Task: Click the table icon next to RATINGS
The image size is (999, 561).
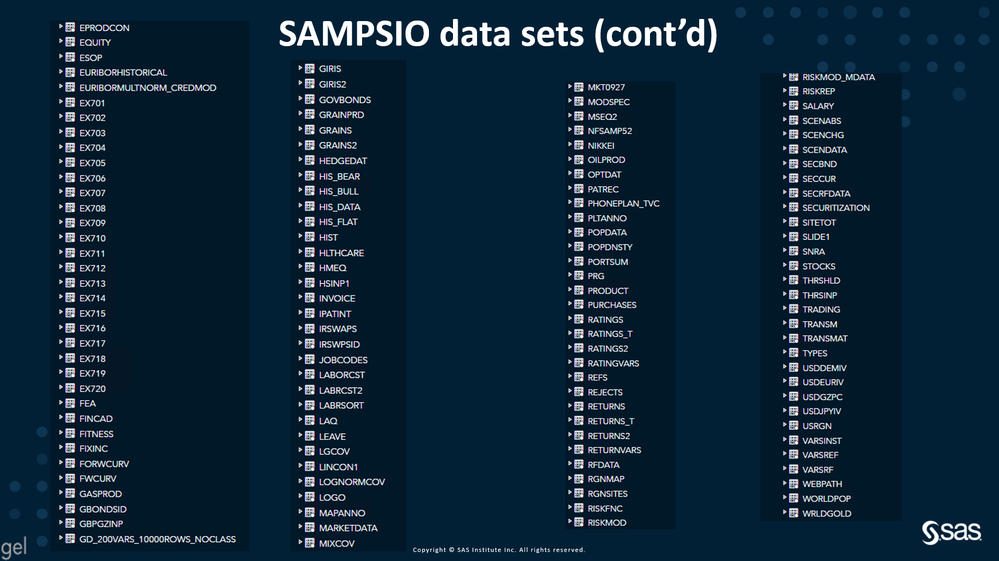Action: 579,320
